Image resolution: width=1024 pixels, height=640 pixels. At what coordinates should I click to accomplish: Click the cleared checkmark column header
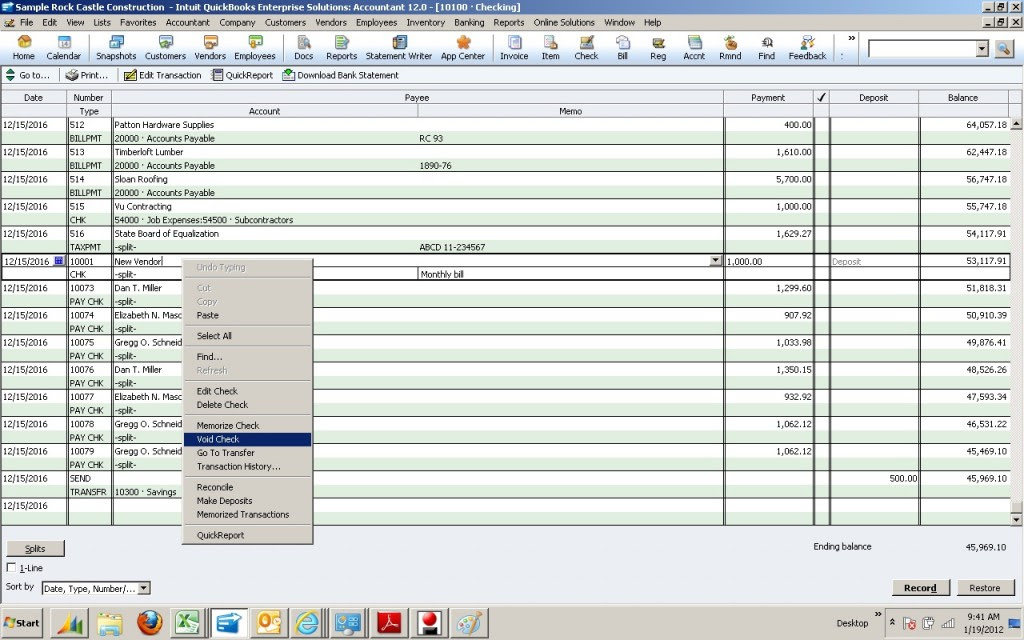click(822, 97)
